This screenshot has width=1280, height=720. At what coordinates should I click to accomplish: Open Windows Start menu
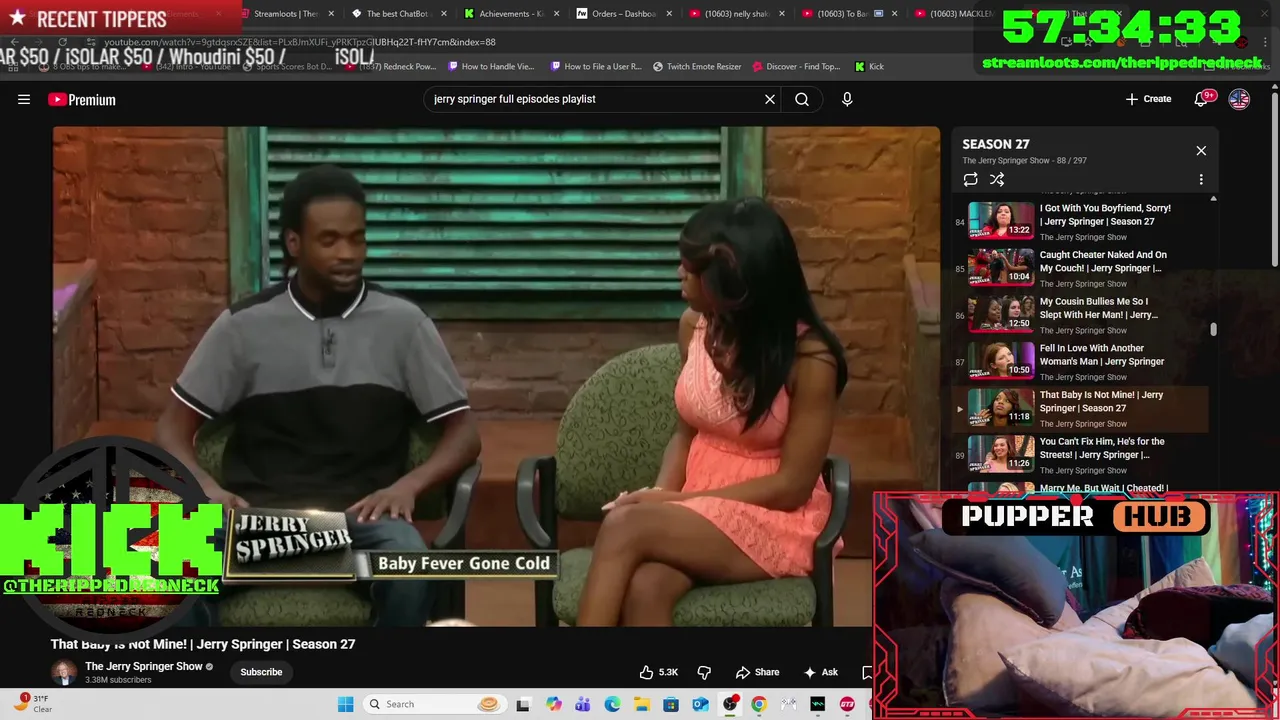pyautogui.click(x=345, y=704)
